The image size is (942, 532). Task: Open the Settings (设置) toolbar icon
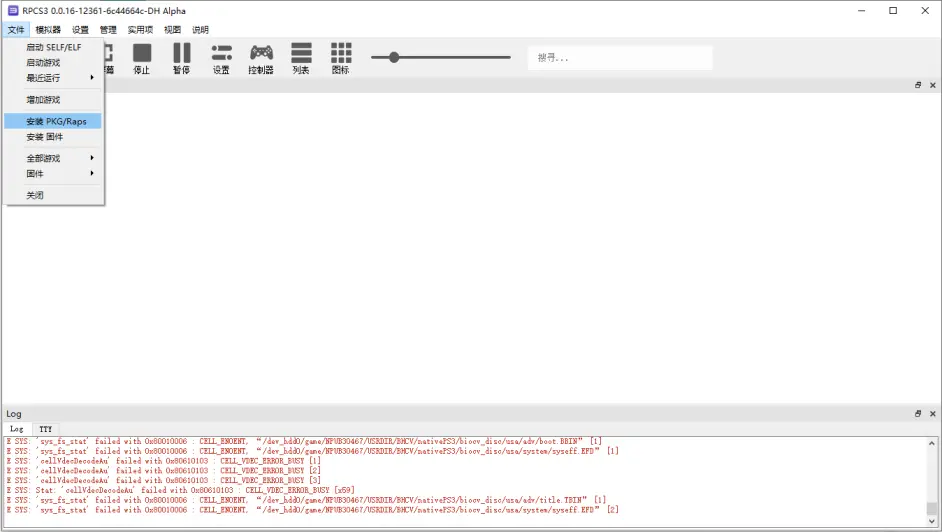pyautogui.click(x=221, y=58)
